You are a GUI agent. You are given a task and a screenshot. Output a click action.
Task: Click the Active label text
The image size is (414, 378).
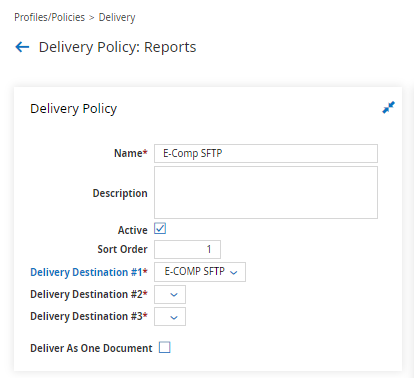pos(132,230)
